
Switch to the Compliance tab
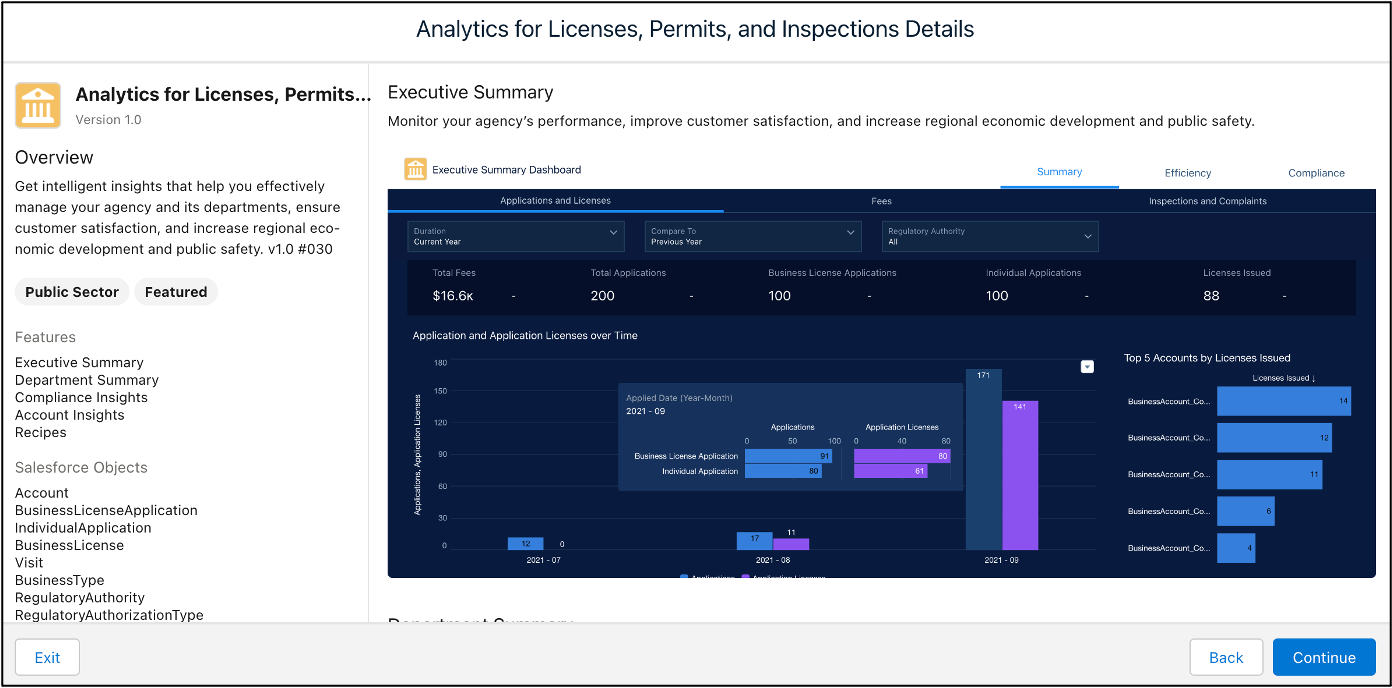pos(1316,172)
